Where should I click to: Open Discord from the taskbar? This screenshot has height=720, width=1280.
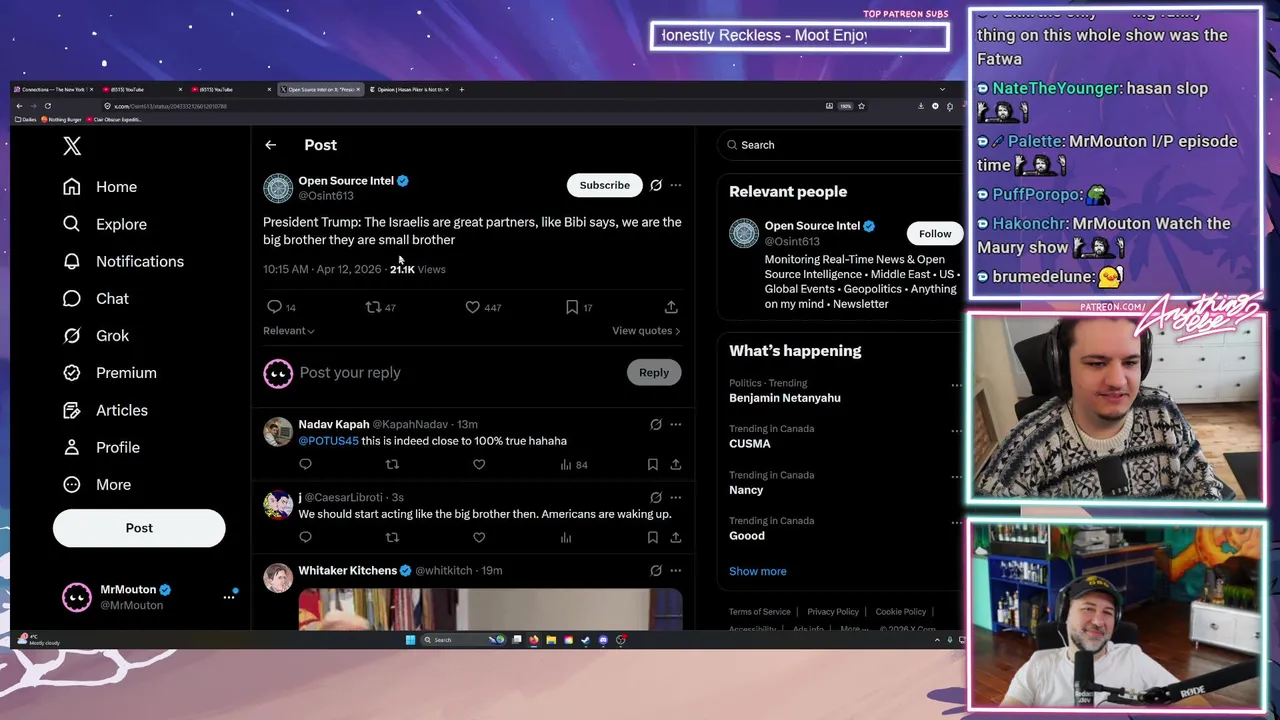(x=603, y=640)
